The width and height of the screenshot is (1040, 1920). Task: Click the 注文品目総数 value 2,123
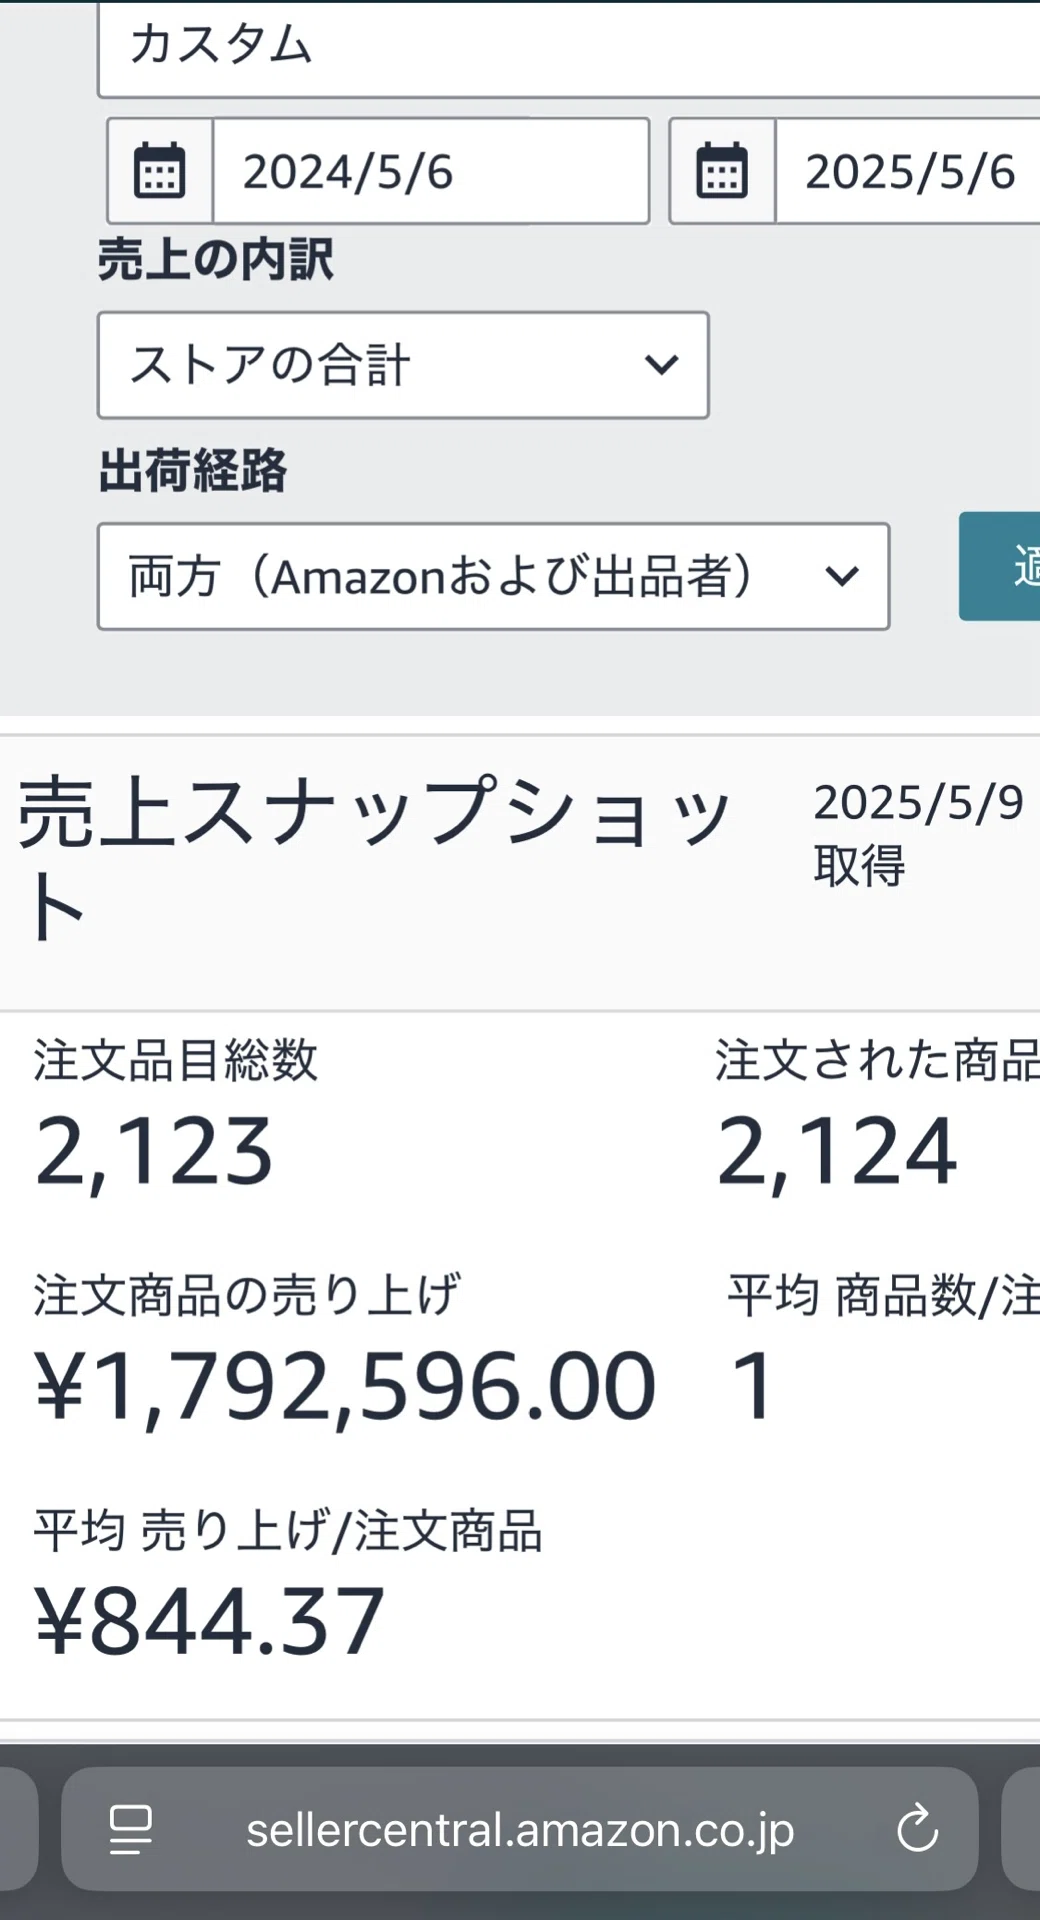click(x=154, y=1153)
